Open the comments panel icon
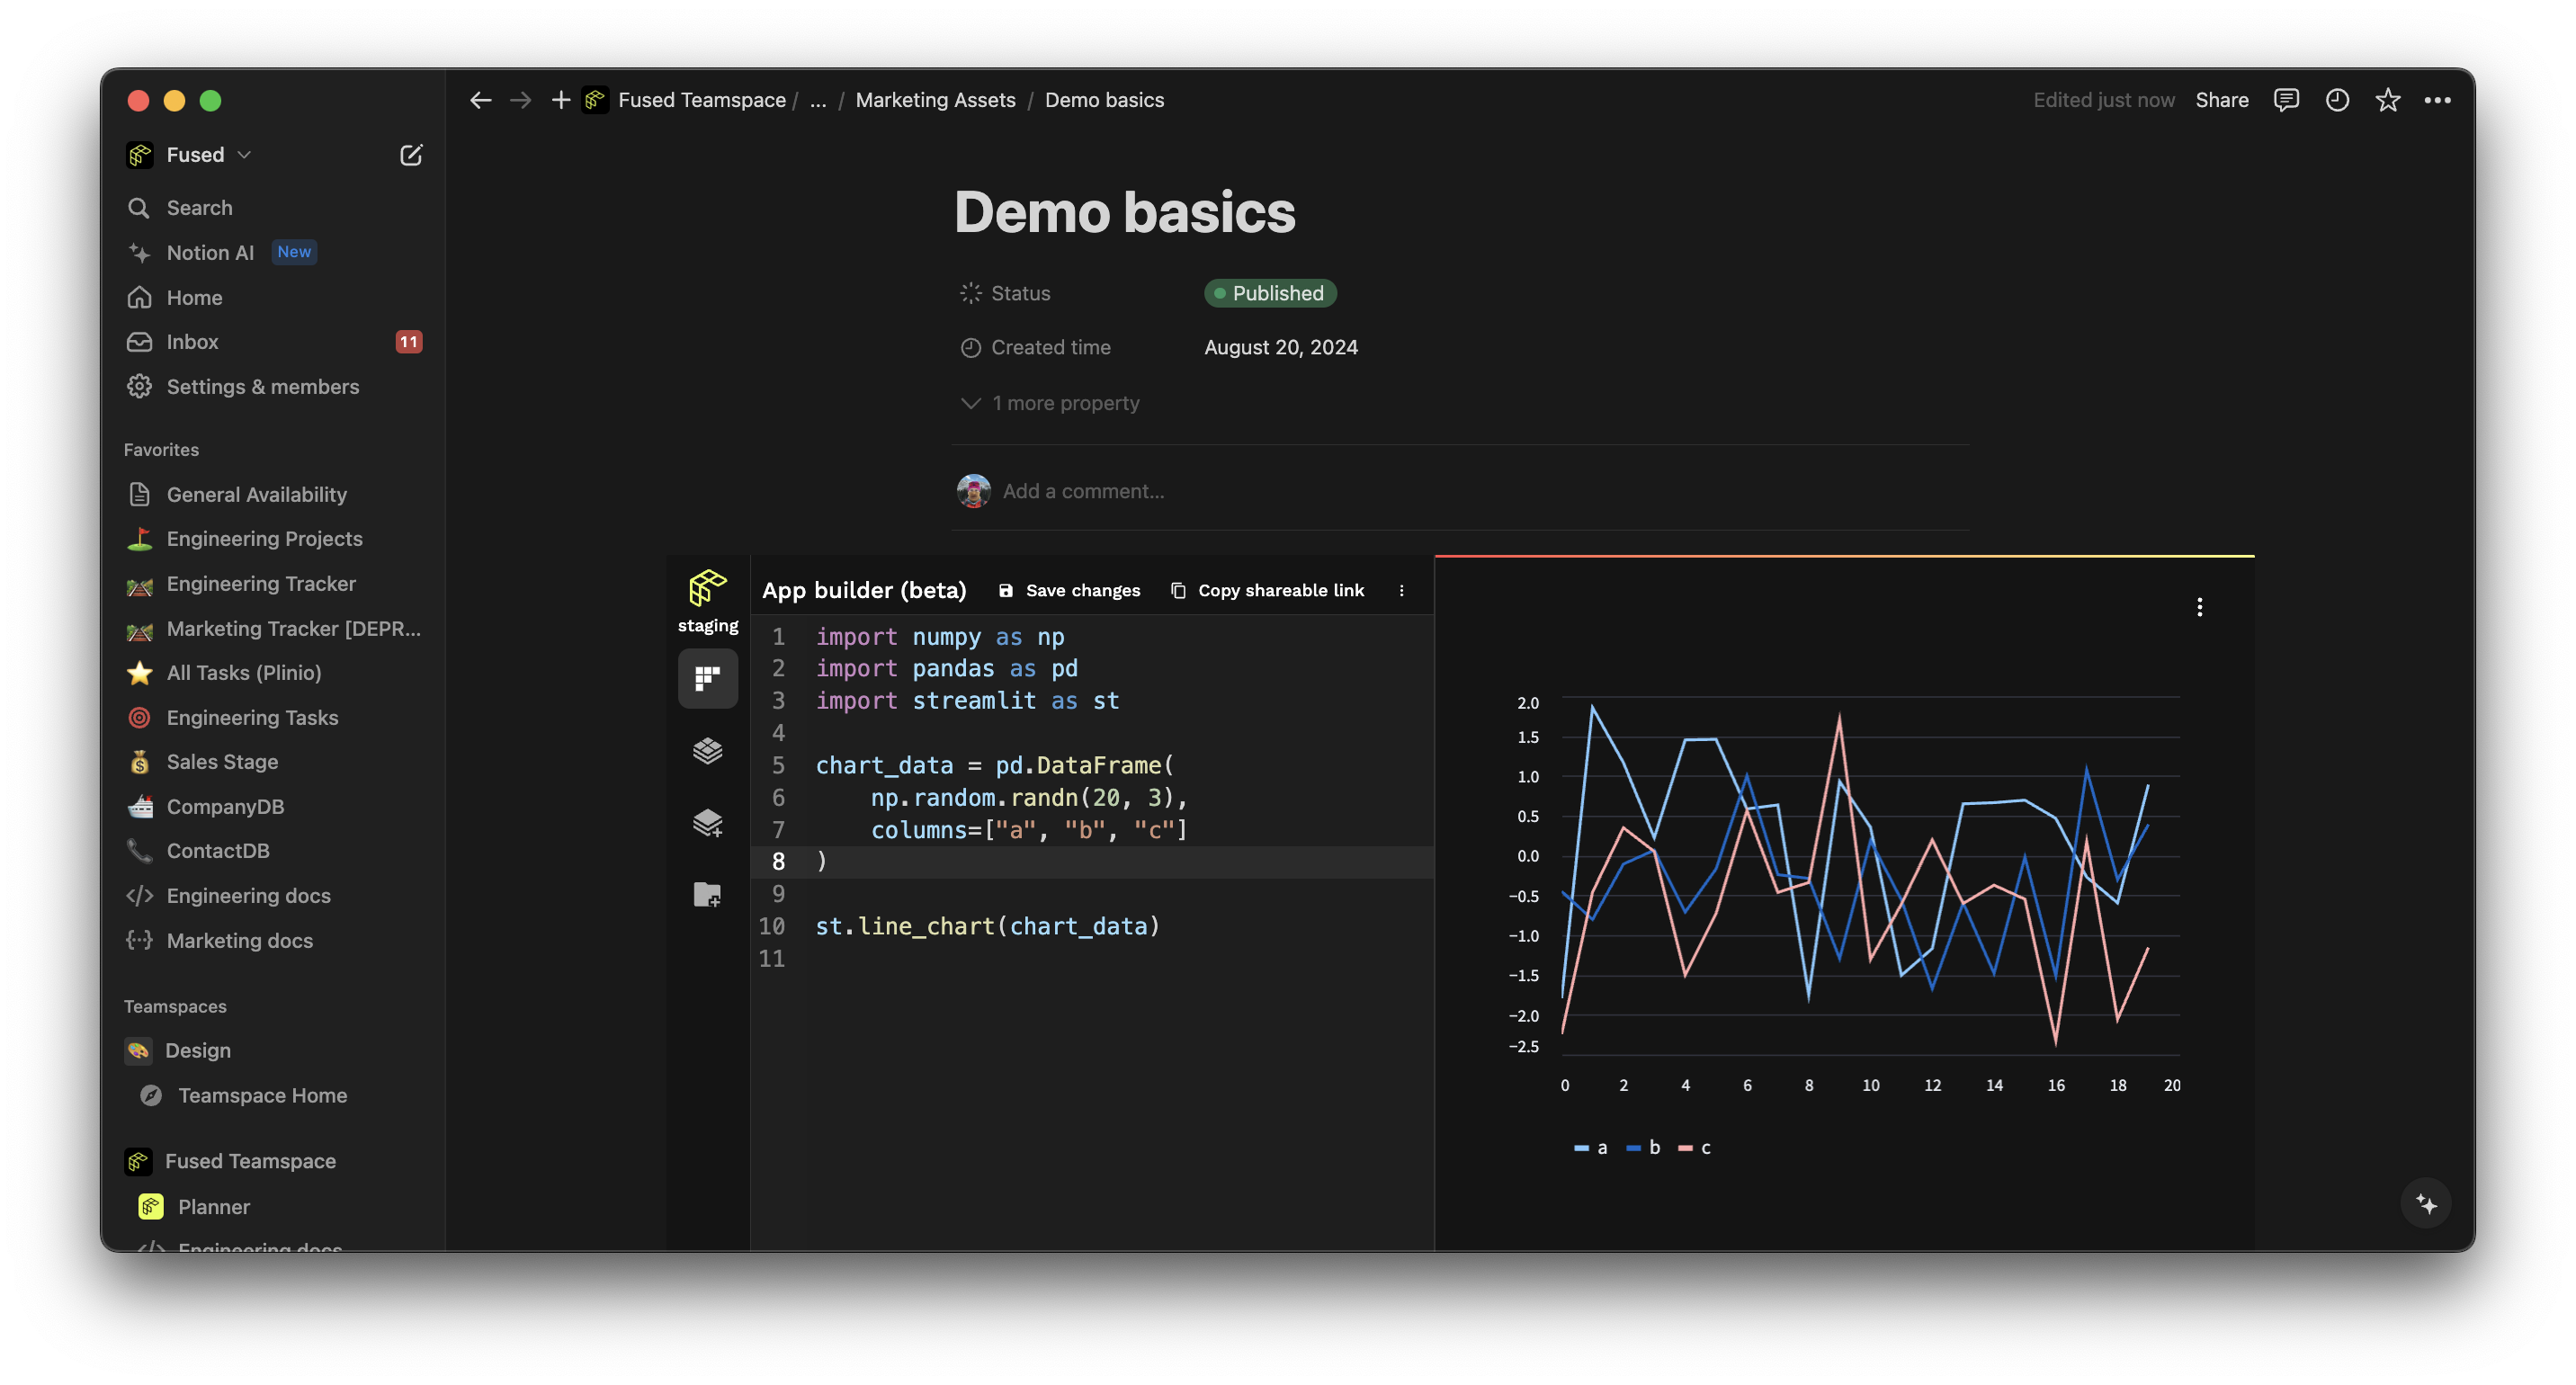The height and width of the screenshot is (1385, 2576). 2286,100
